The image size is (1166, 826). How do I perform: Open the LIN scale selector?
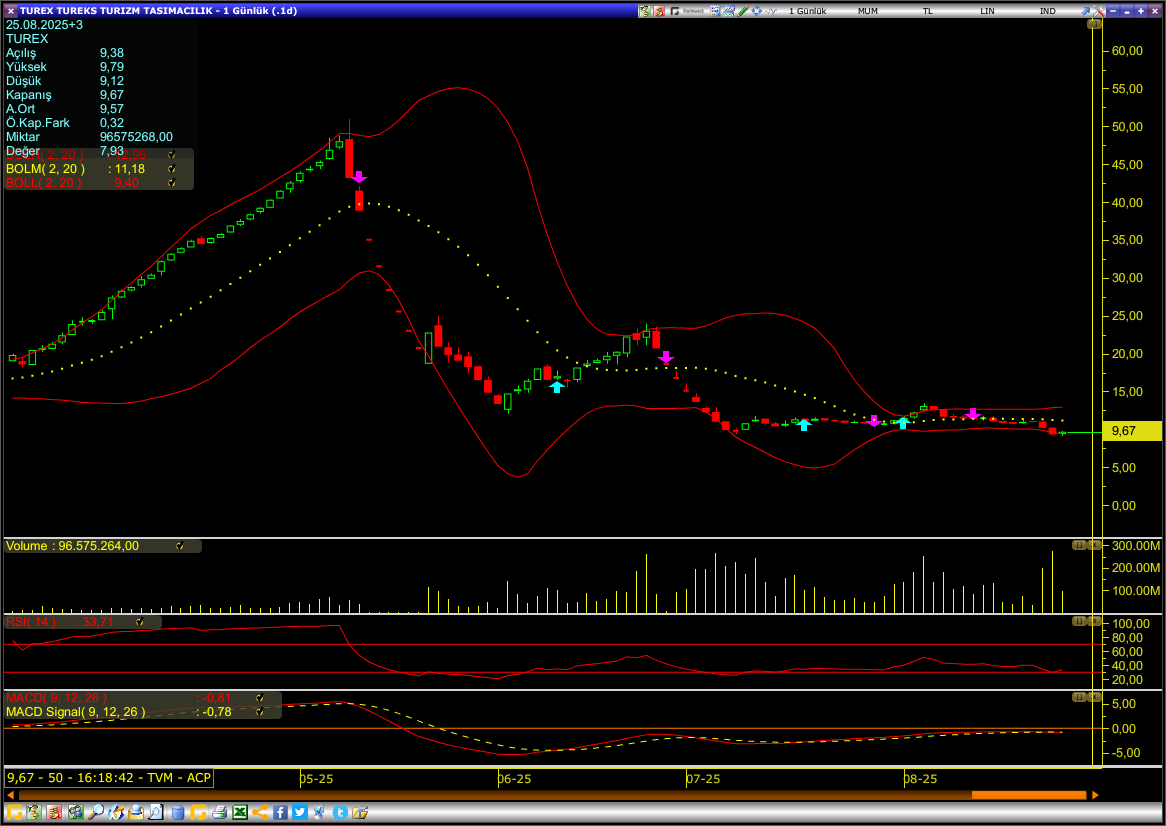[987, 11]
